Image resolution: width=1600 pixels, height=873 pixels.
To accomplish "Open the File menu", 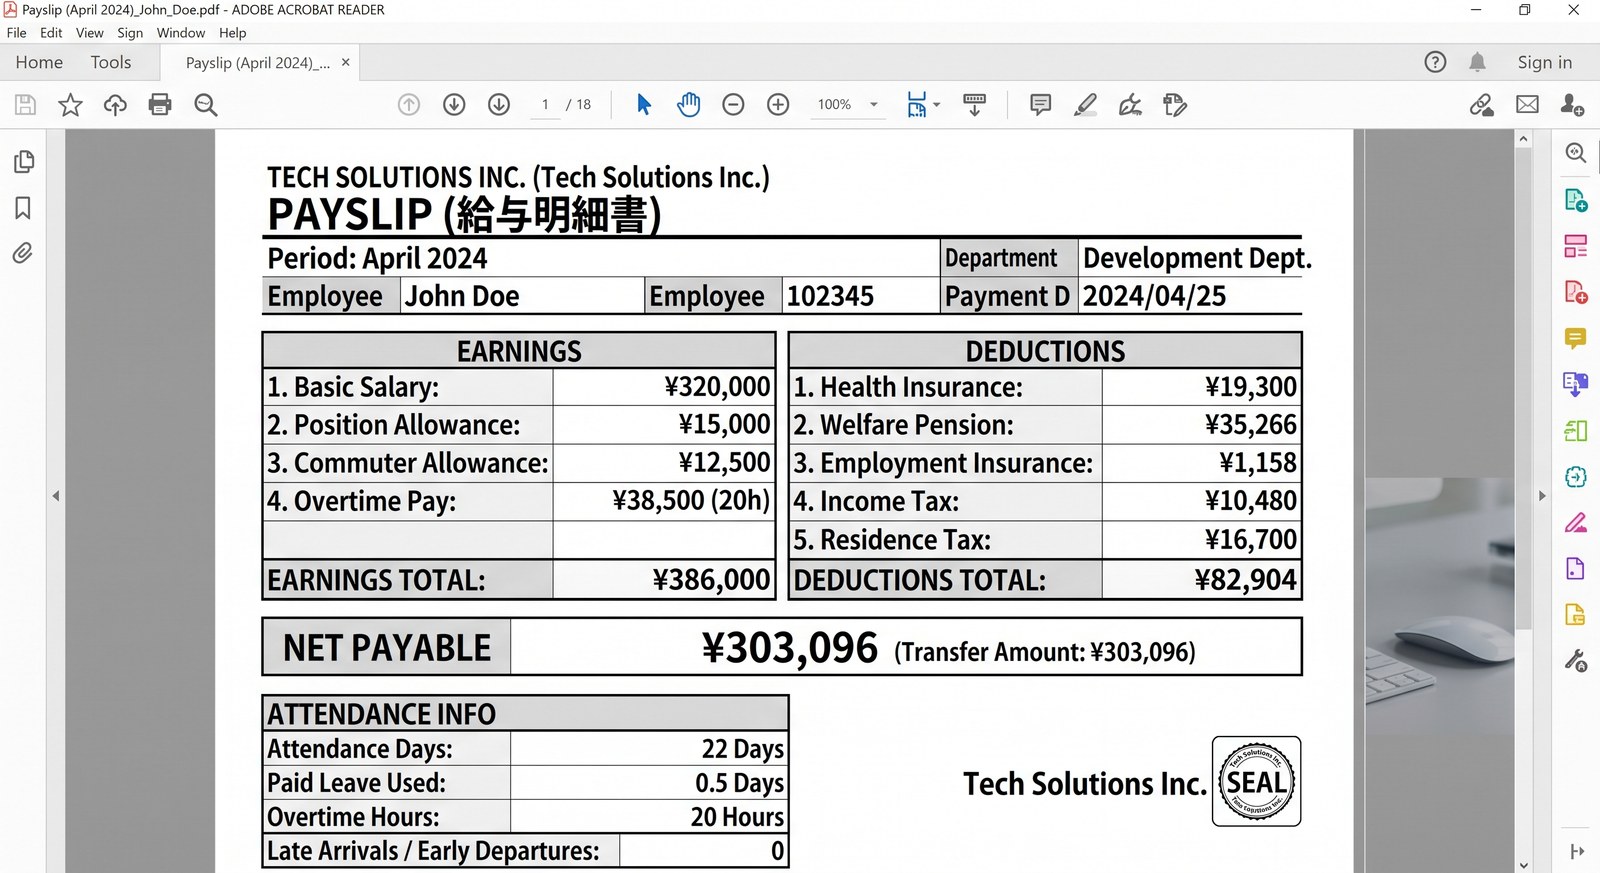I will pos(17,33).
